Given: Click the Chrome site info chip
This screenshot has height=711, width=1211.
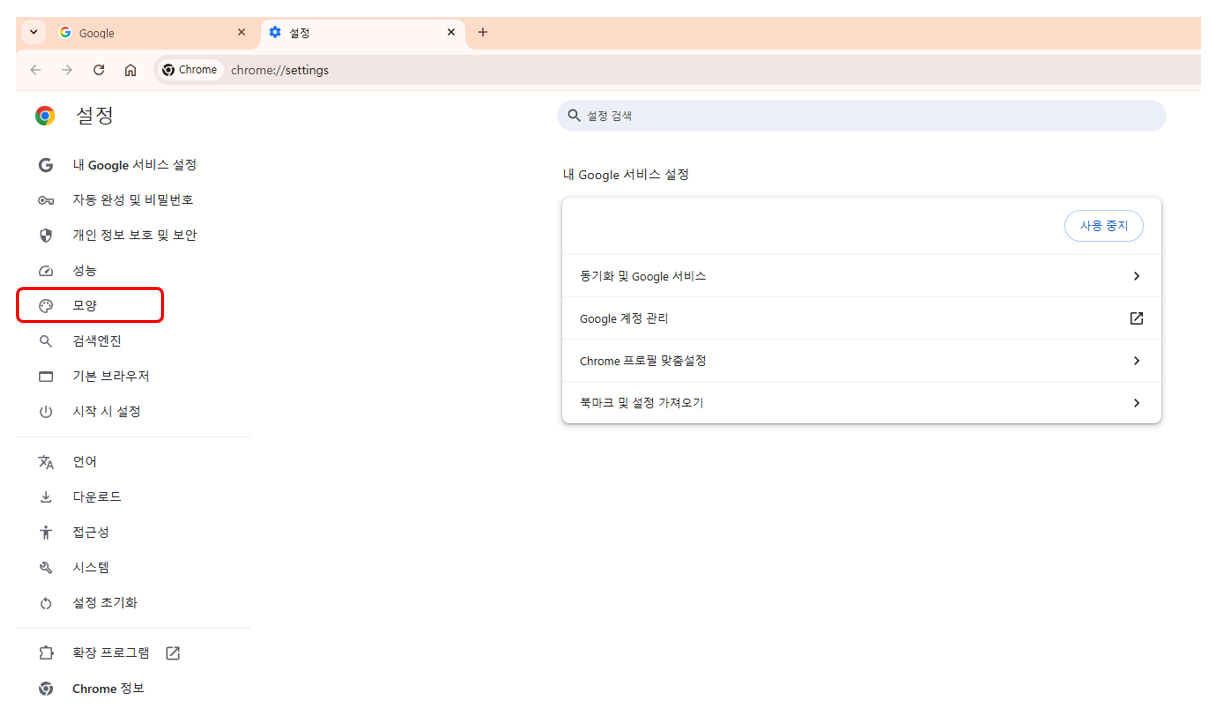Looking at the screenshot, I should (x=189, y=70).
